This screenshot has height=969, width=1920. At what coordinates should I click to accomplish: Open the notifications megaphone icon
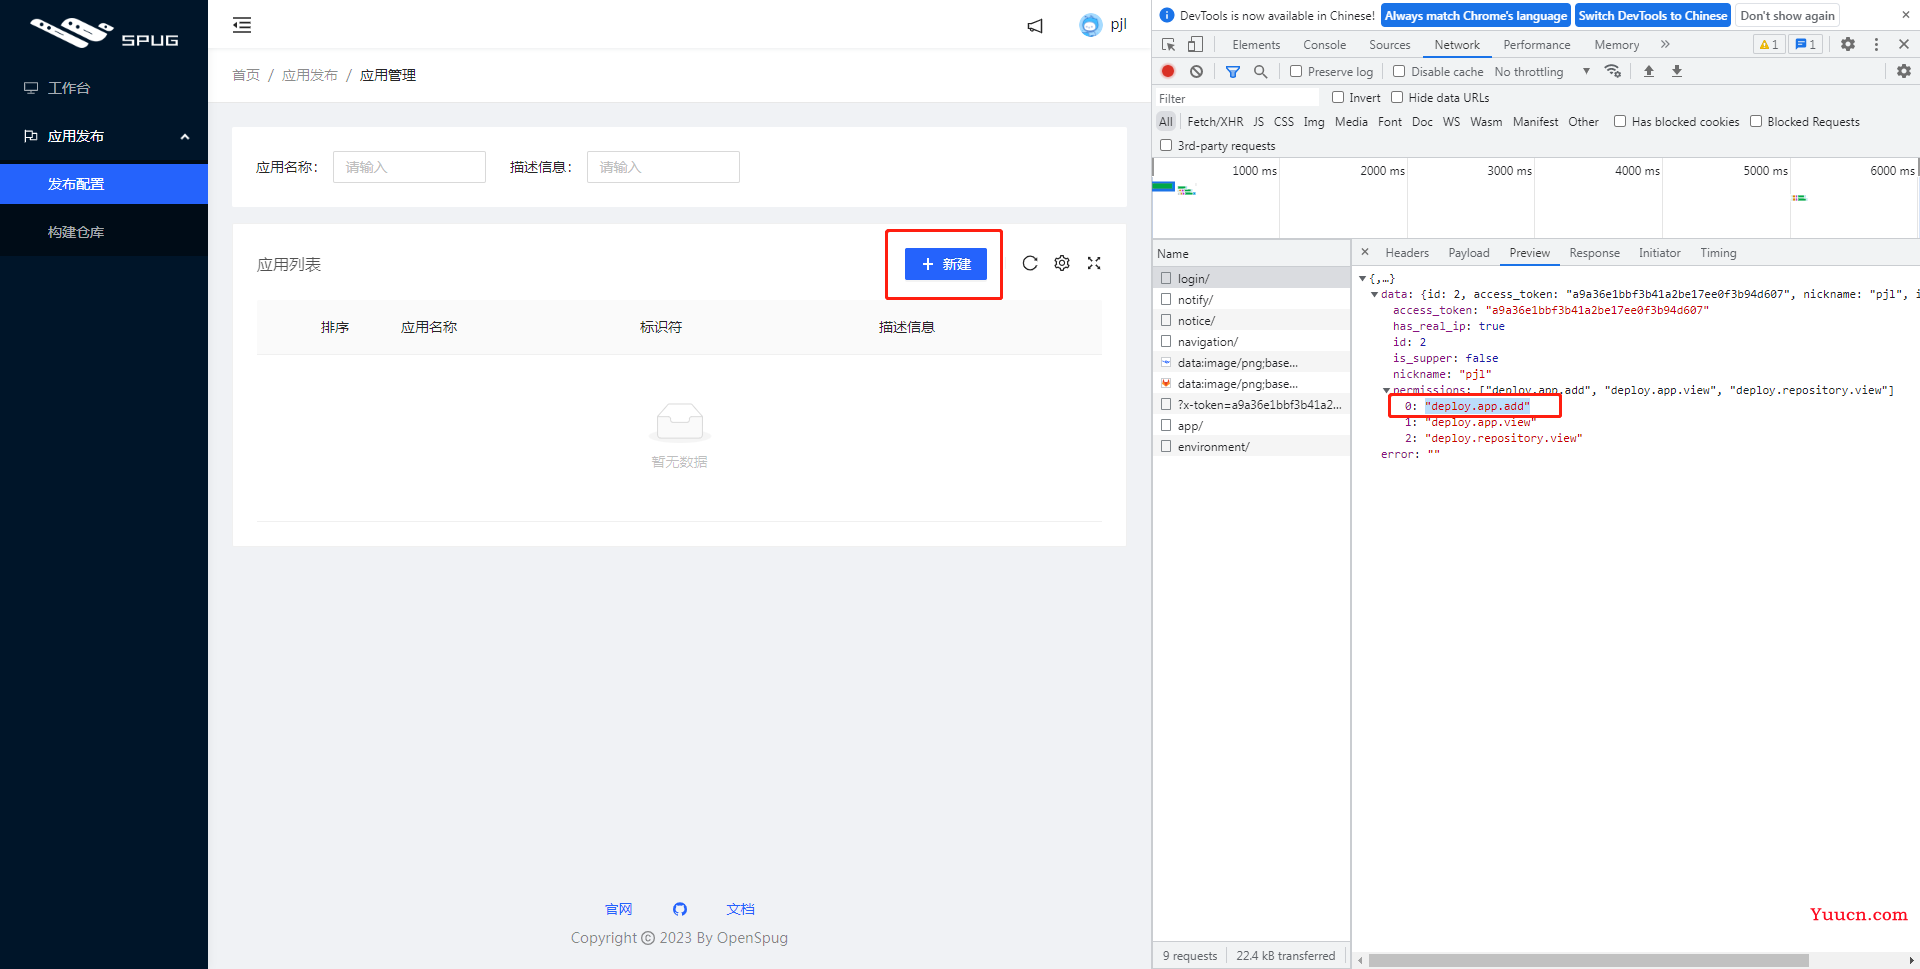point(1035,26)
